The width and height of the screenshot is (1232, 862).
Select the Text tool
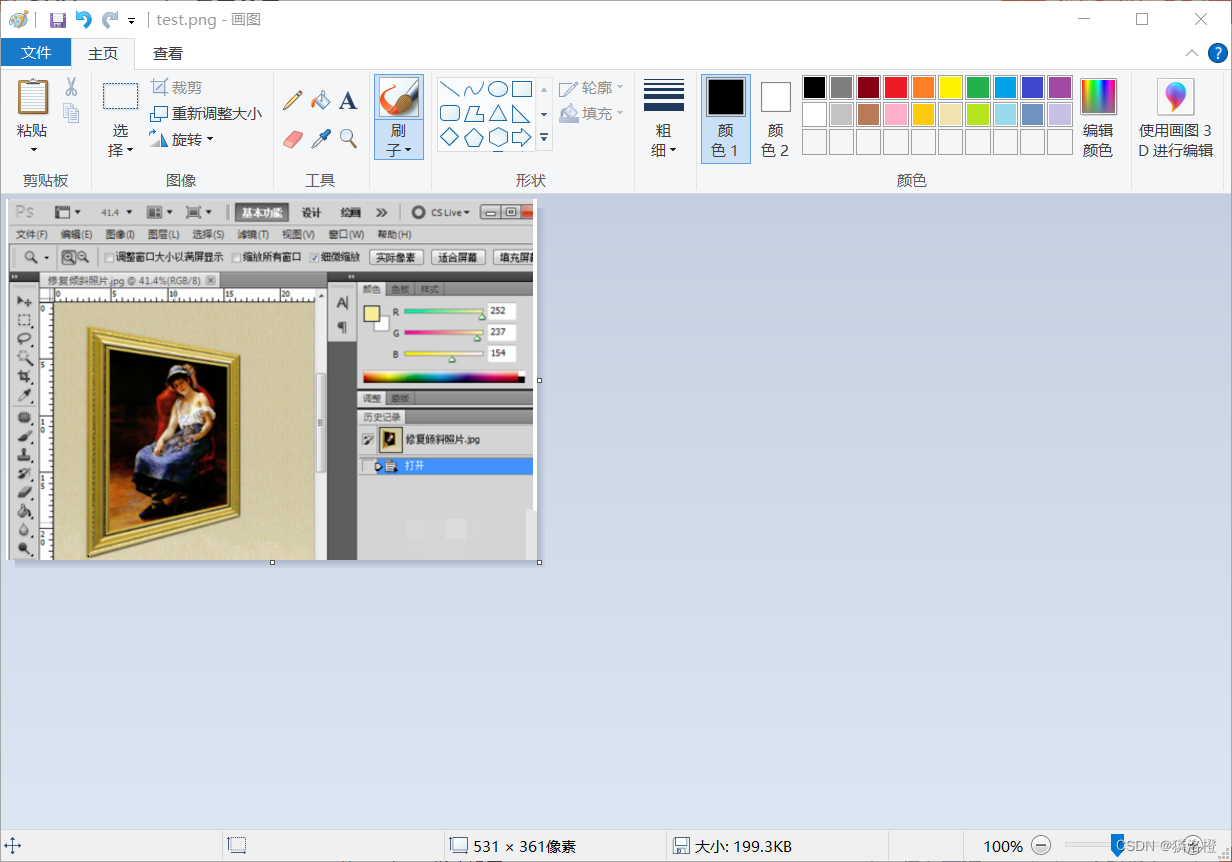coord(348,99)
